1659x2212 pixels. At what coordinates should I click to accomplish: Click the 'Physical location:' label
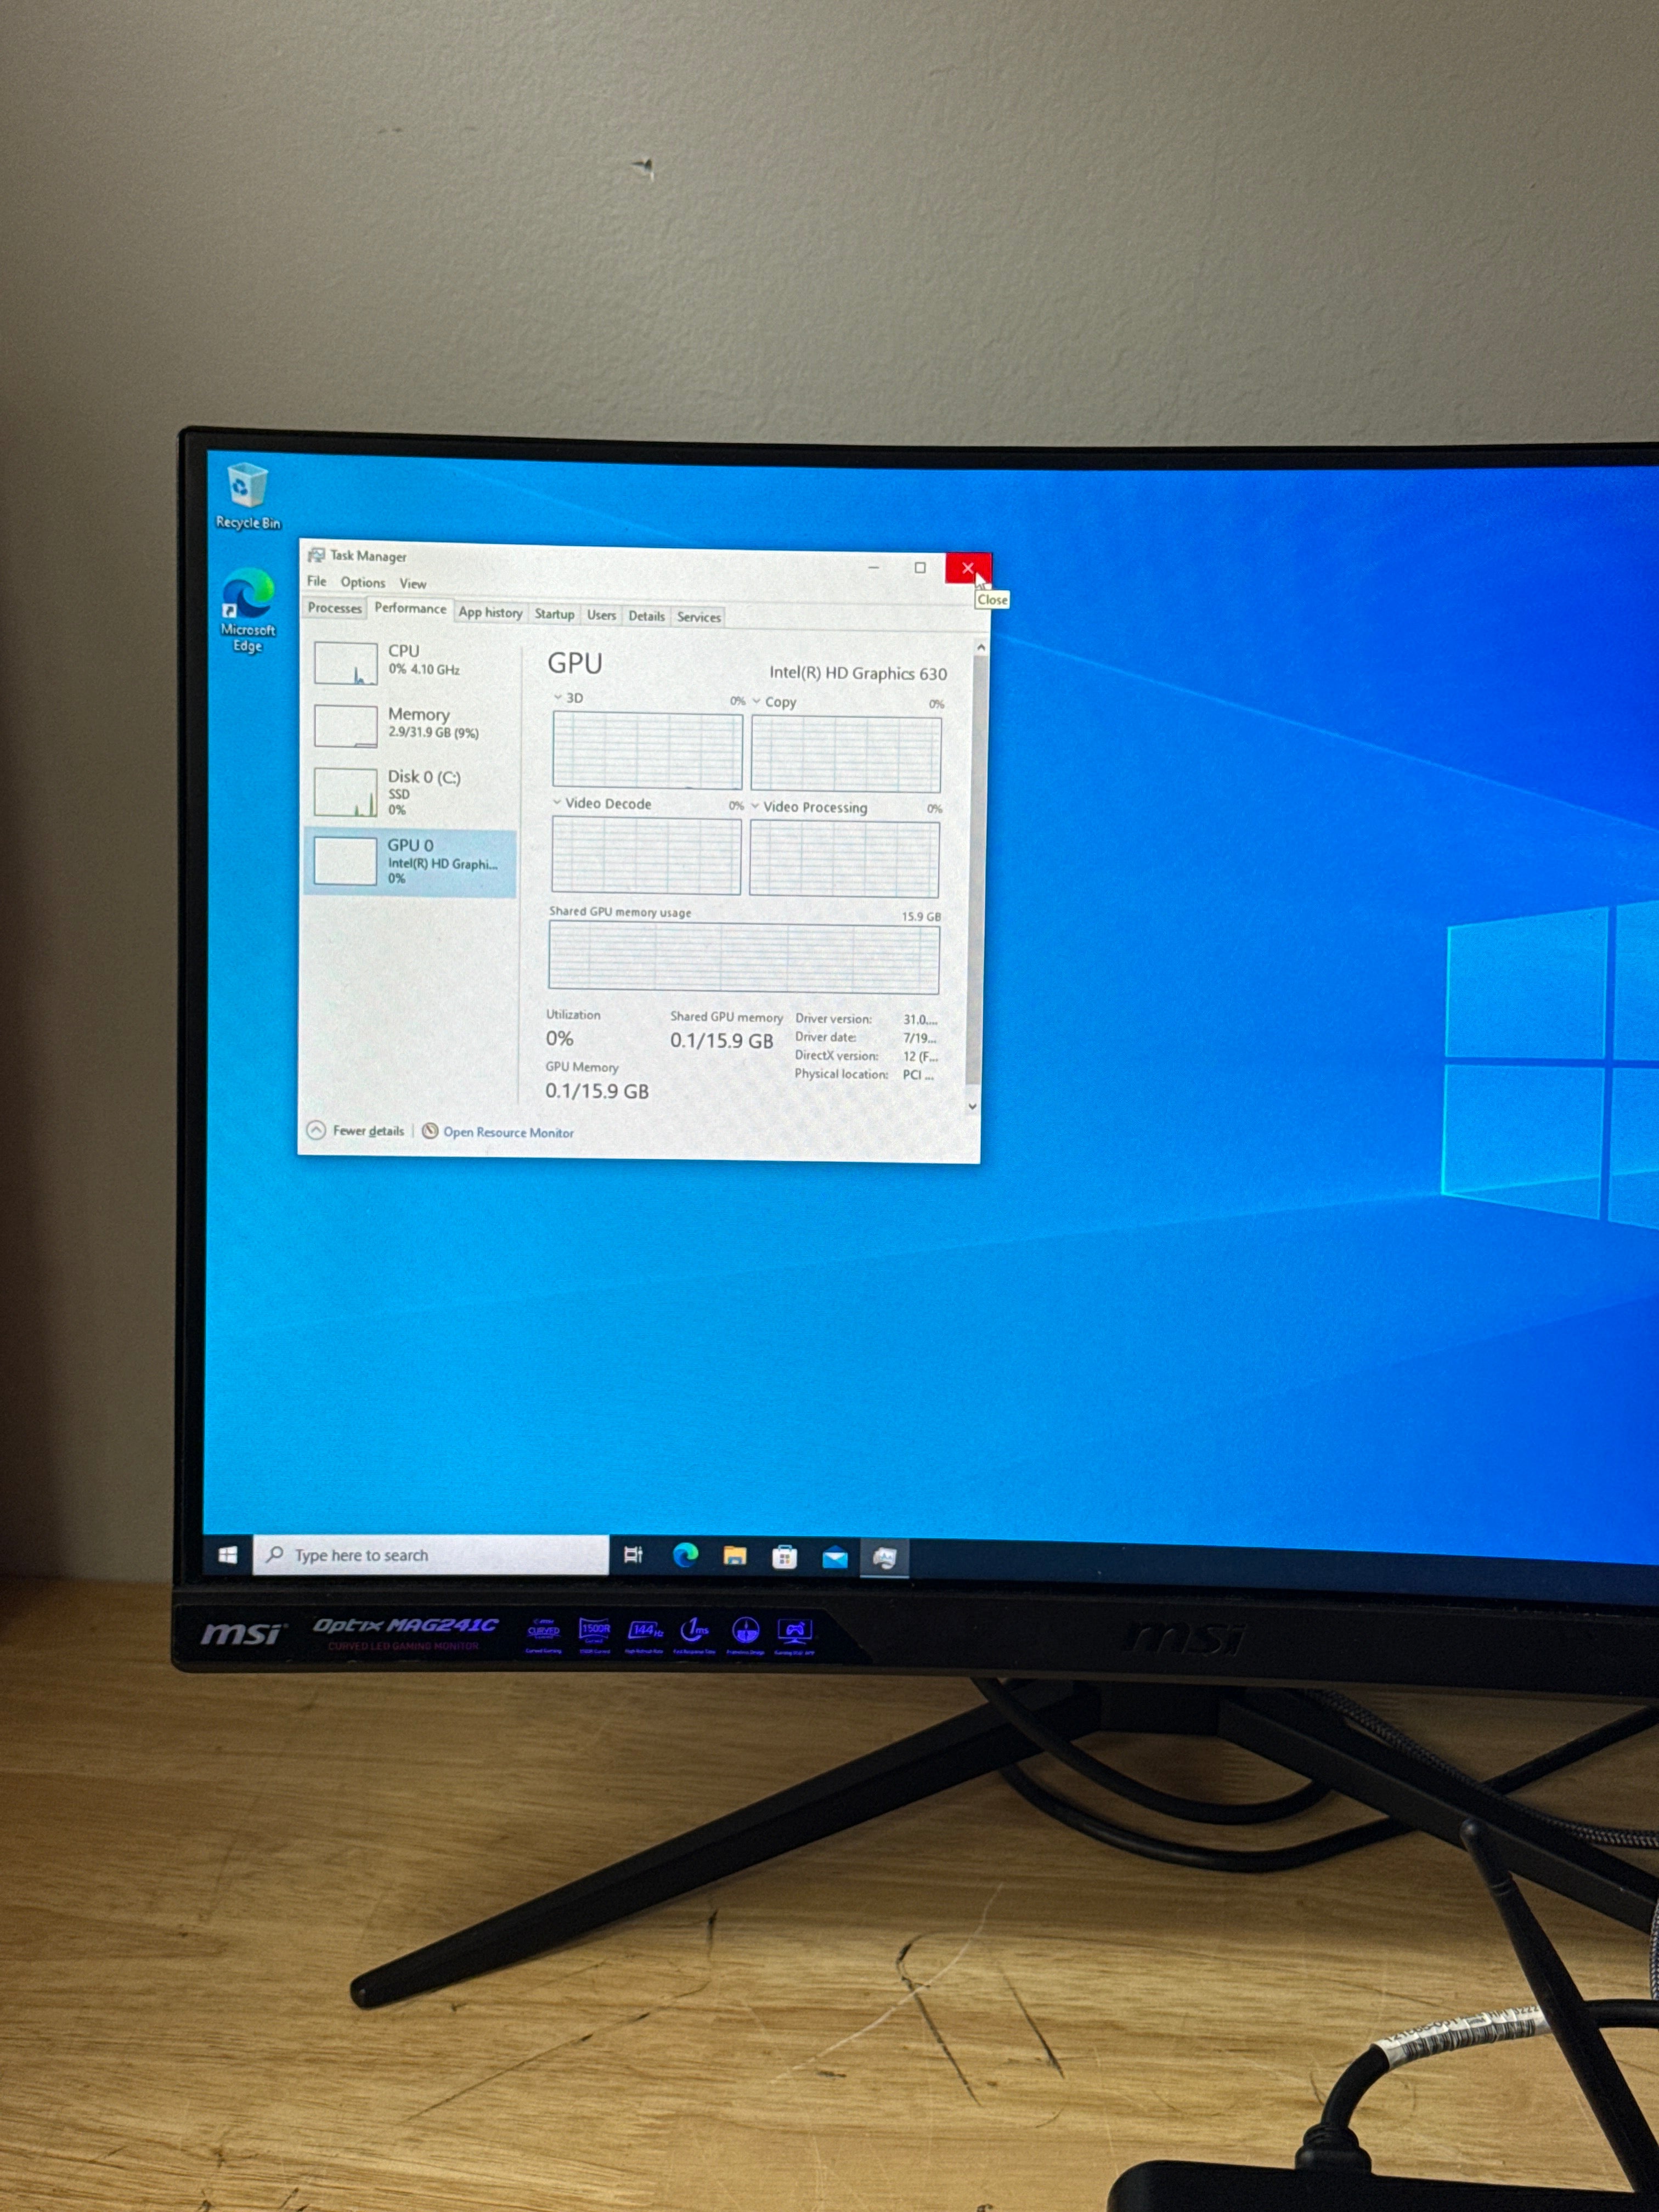coord(841,1074)
